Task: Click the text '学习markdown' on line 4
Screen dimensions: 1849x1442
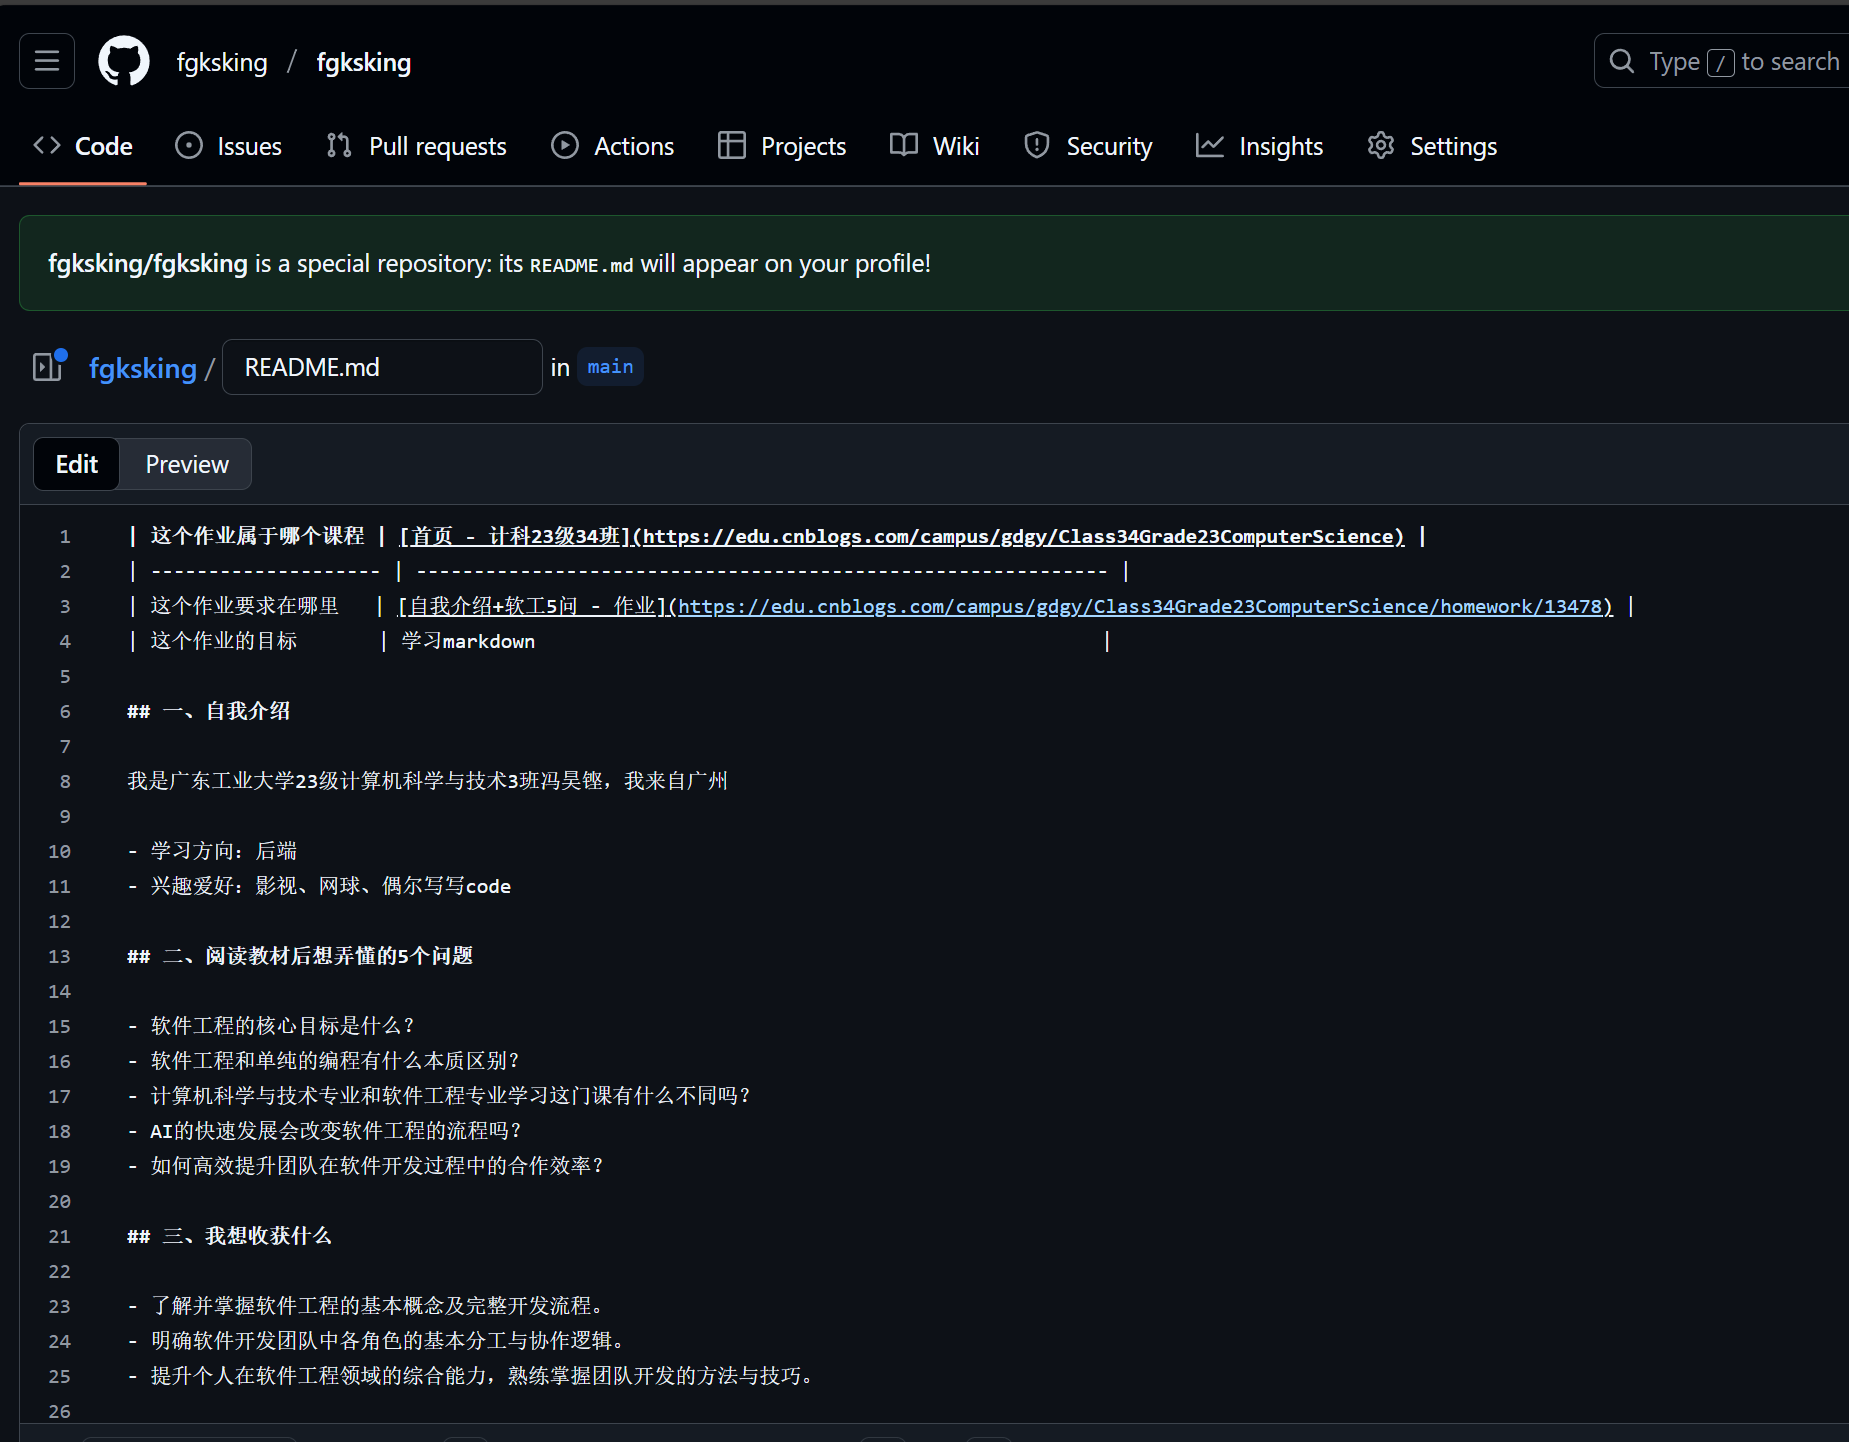Action: click(x=468, y=641)
